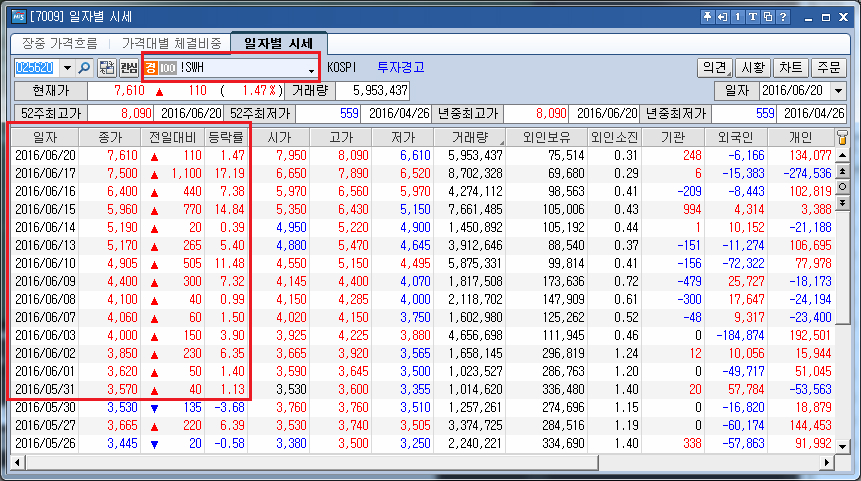
Task: Open the 투자경고 link
Action: (401, 67)
